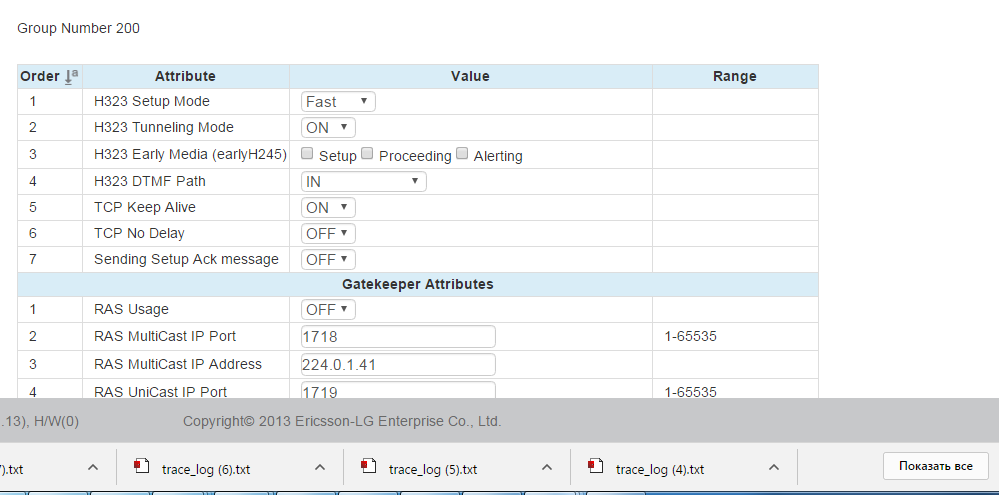Open options chevron for trace_log (4).txt

tap(774, 467)
